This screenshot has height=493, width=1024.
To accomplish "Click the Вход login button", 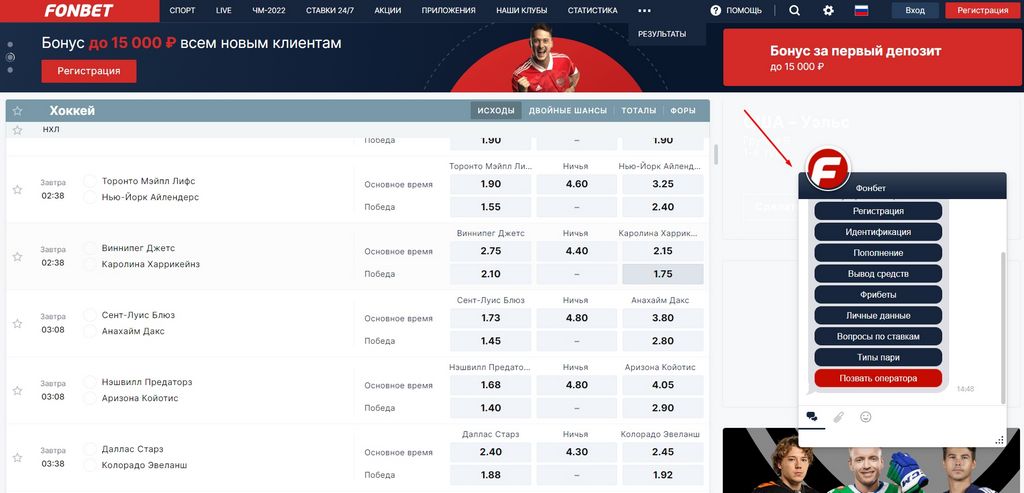I will tap(915, 10).
